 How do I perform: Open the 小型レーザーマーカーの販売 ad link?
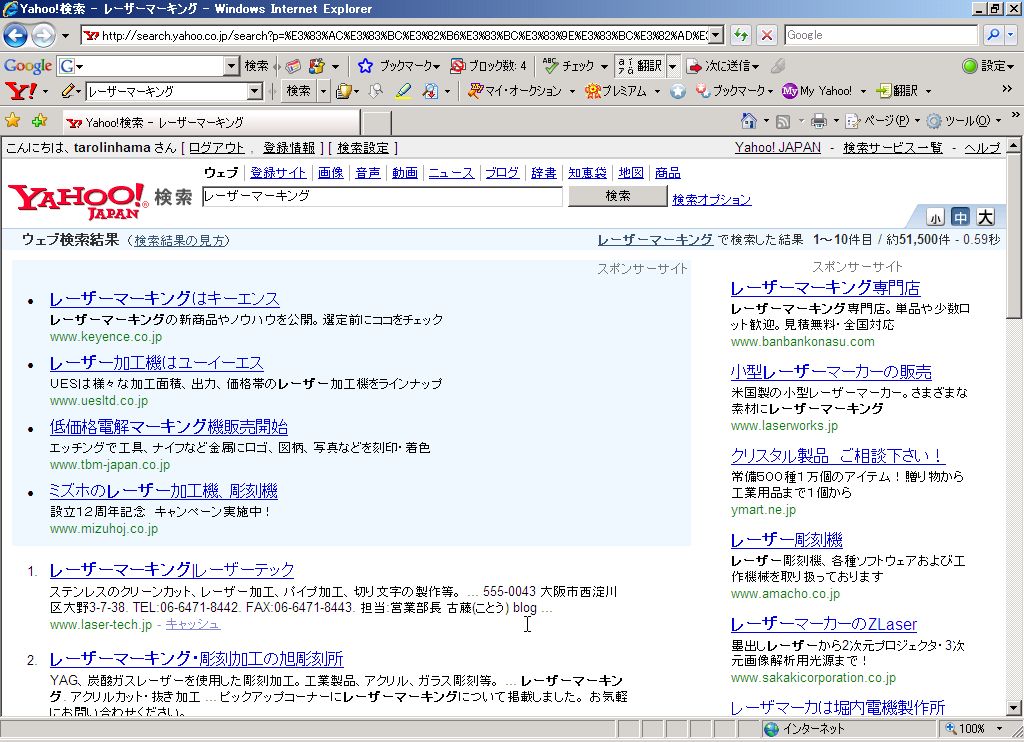[831, 372]
